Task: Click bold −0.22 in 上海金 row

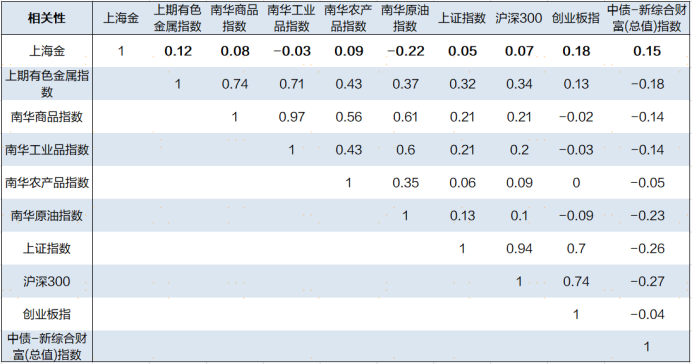Action: point(405,51)
